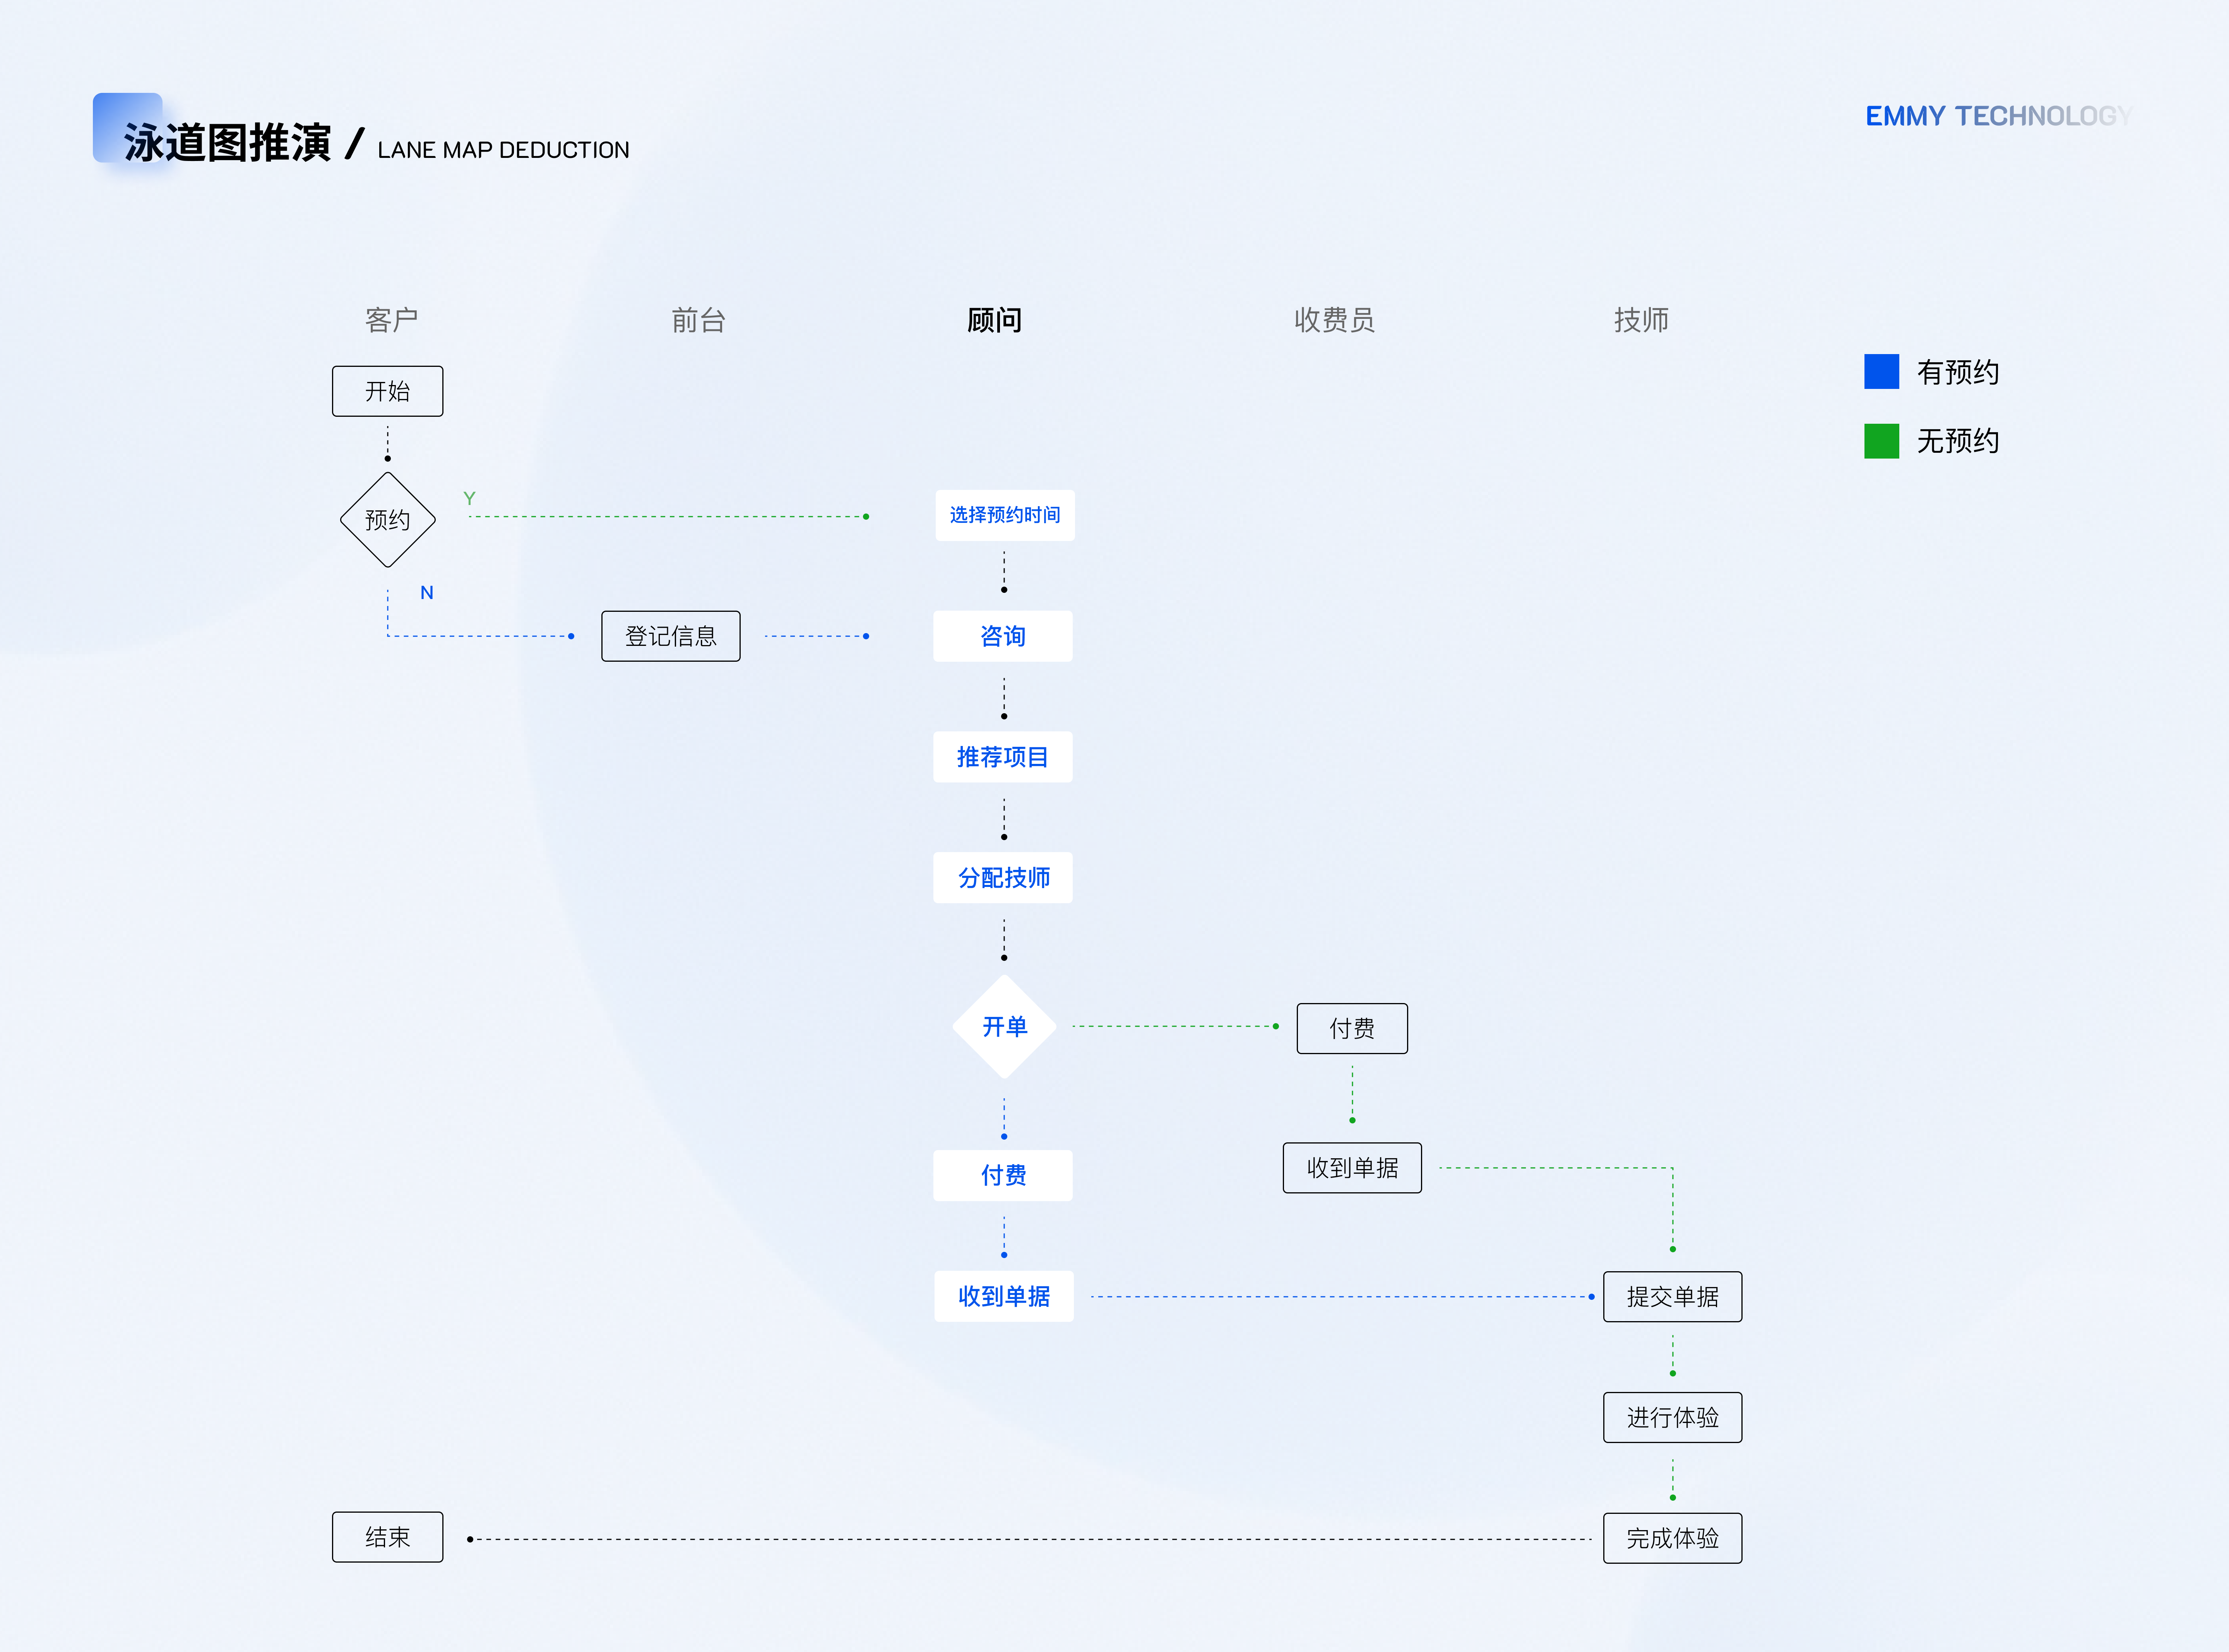
Task: Click the blue 收到单据 box under 顾问
Action: pyautogui.click(x=1004, y=1296)
